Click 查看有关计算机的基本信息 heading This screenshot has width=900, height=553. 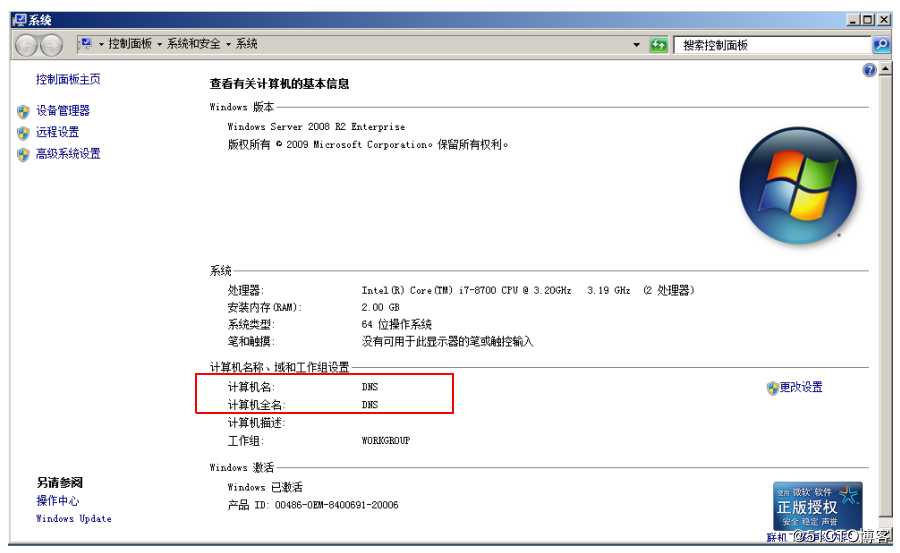click(x=279, y=84)
